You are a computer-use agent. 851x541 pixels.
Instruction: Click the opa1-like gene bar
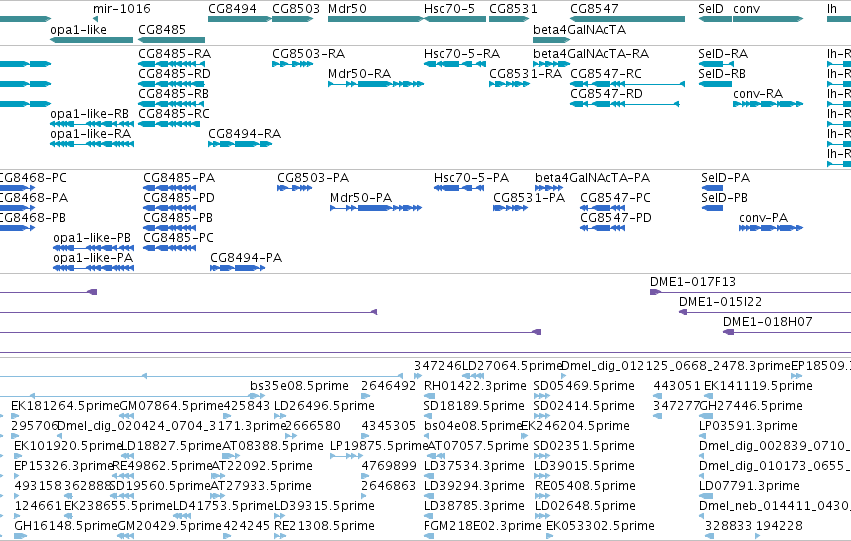91,40
